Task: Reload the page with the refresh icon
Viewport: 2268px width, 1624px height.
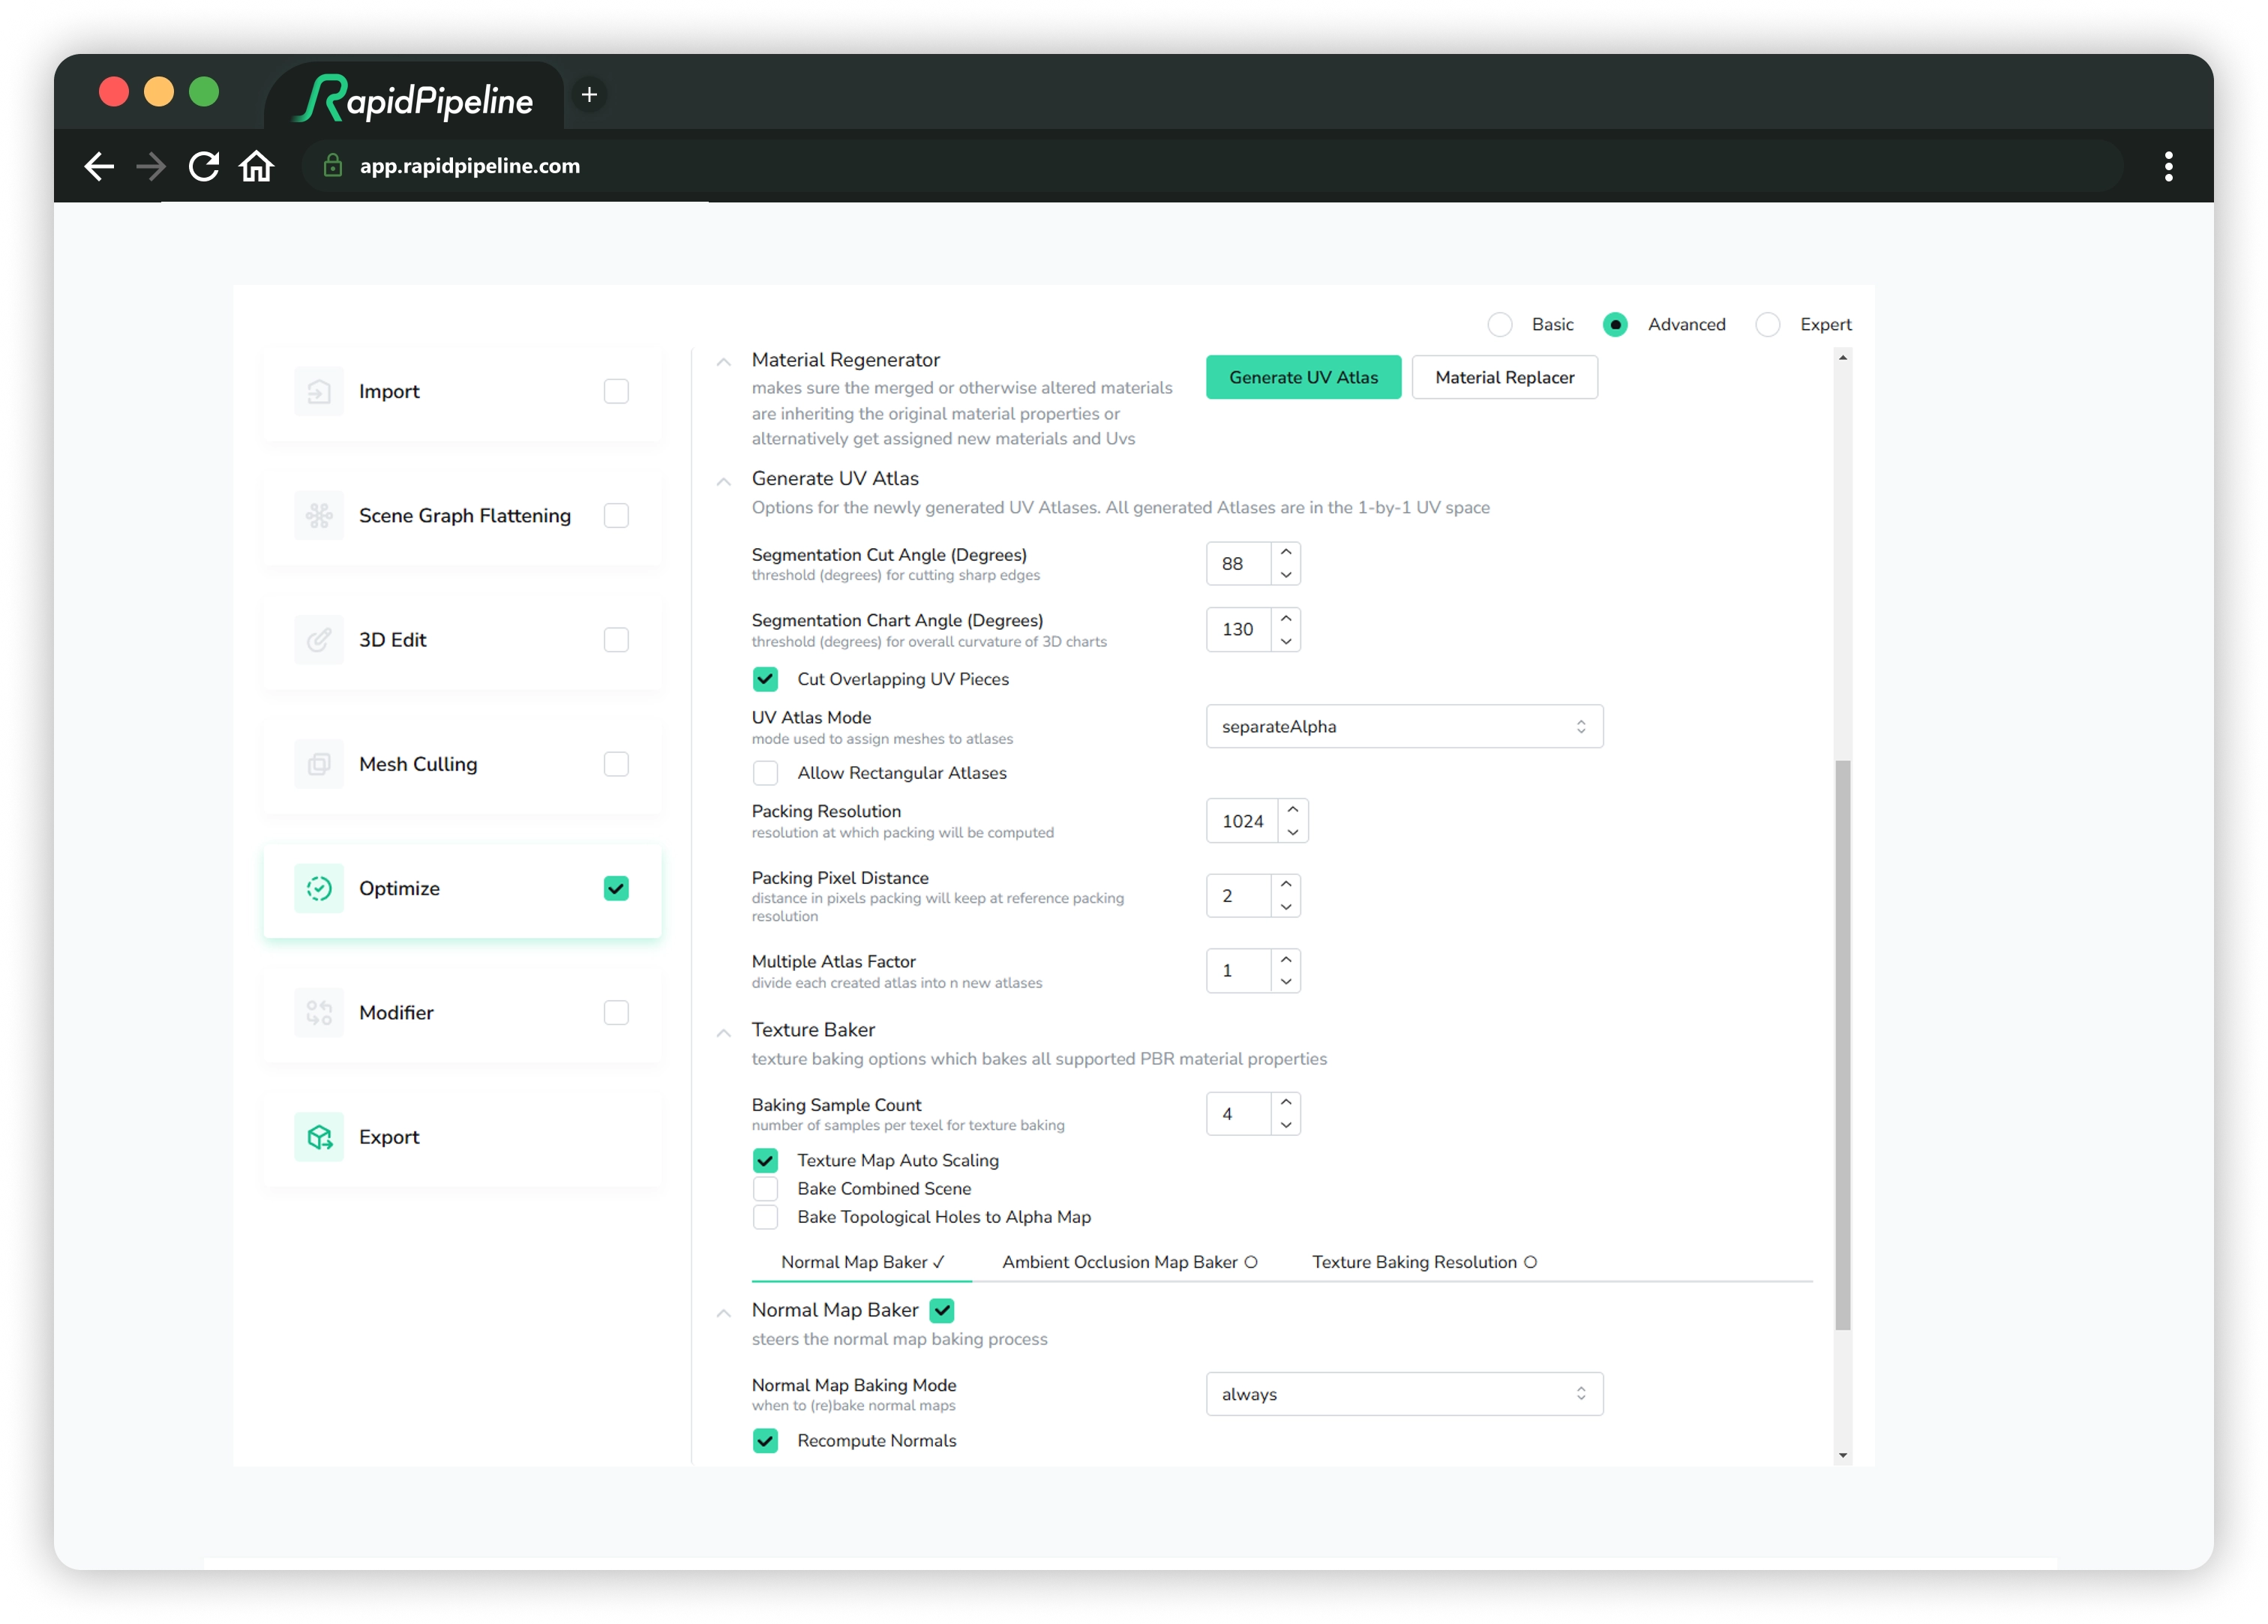Action: 204,166
